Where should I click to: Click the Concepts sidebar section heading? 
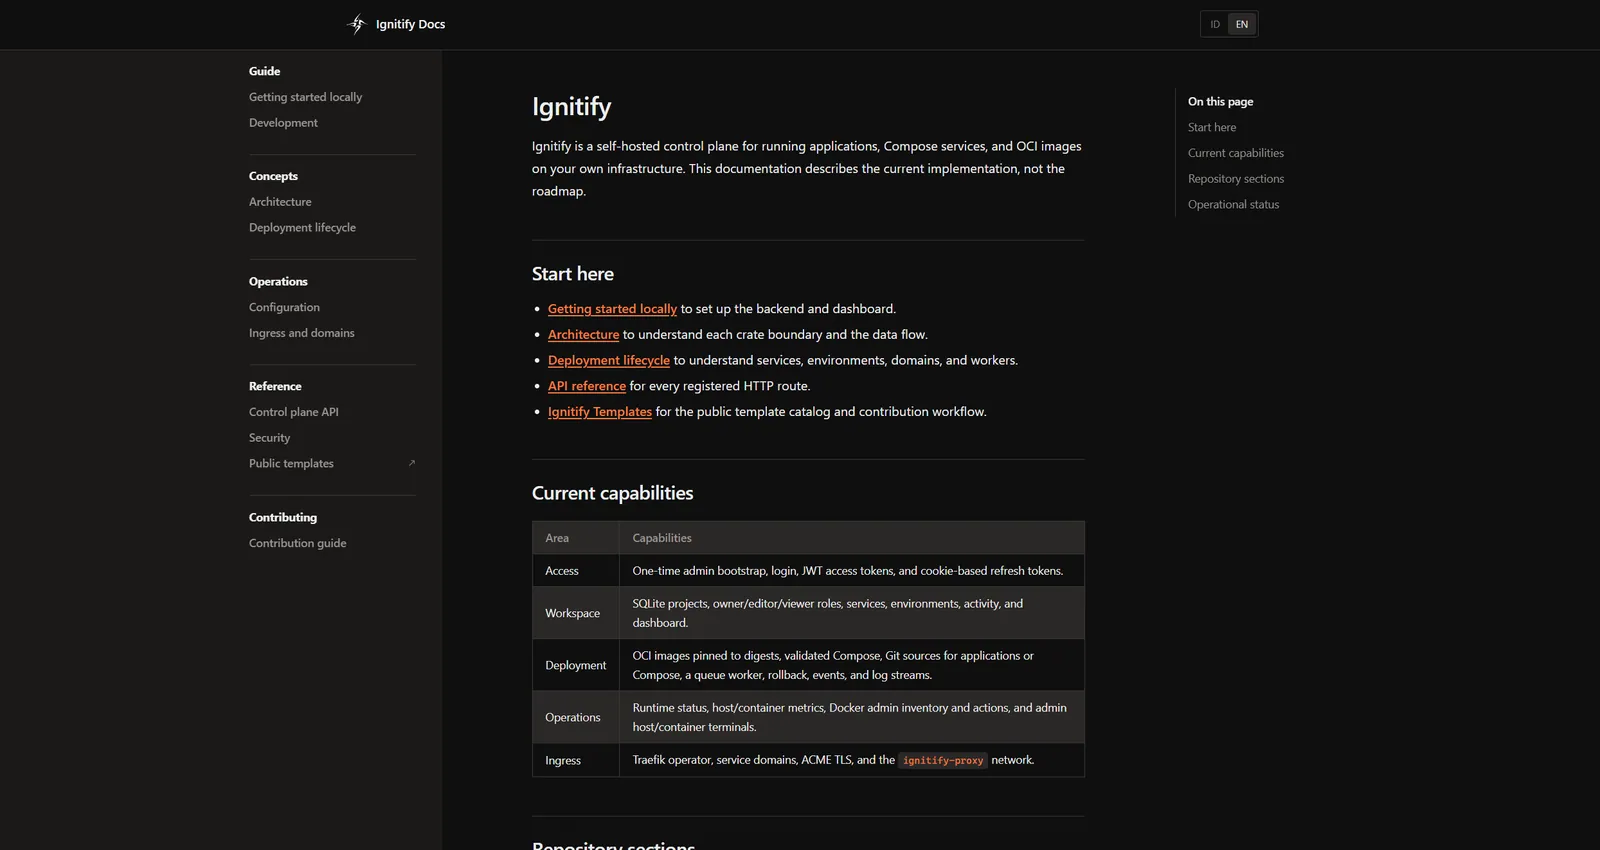(273, 176)
